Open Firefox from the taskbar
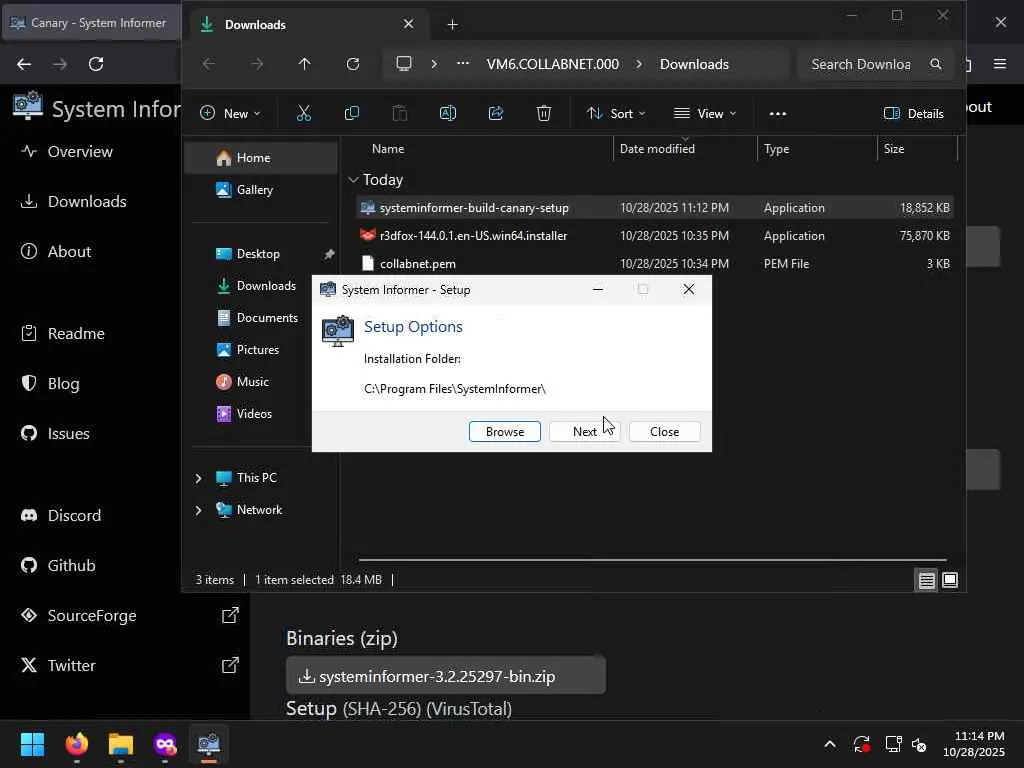 point(77,744)
